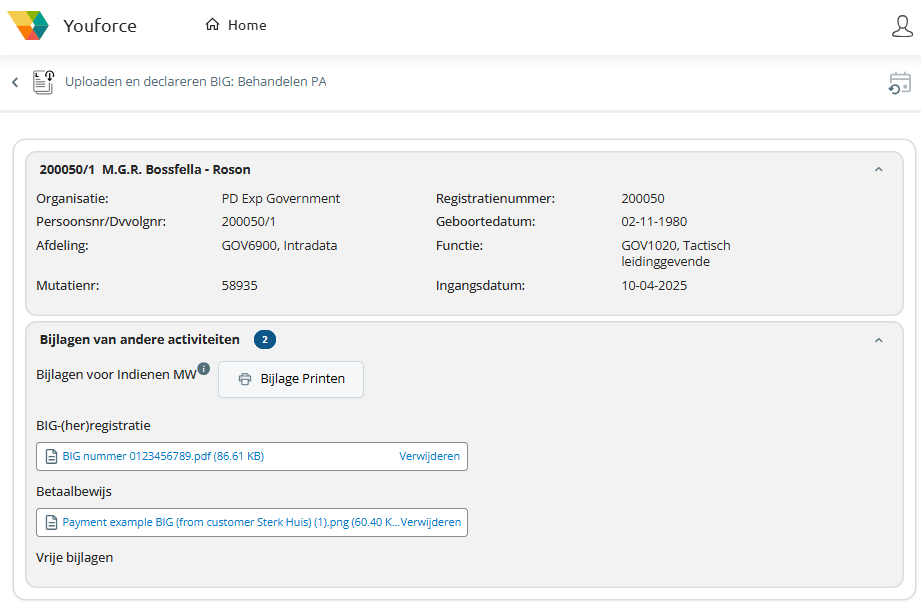
Task: Click the Bijlagen van andere activiteiten header
Action: tap(139, 340)
